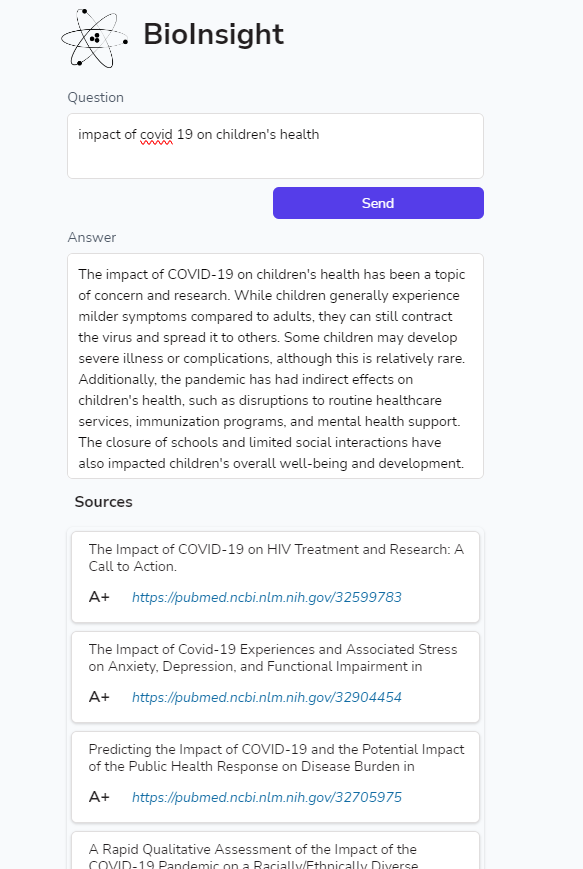Click the Answer label above the response
The image size is (583, 869).
(92, 238)
